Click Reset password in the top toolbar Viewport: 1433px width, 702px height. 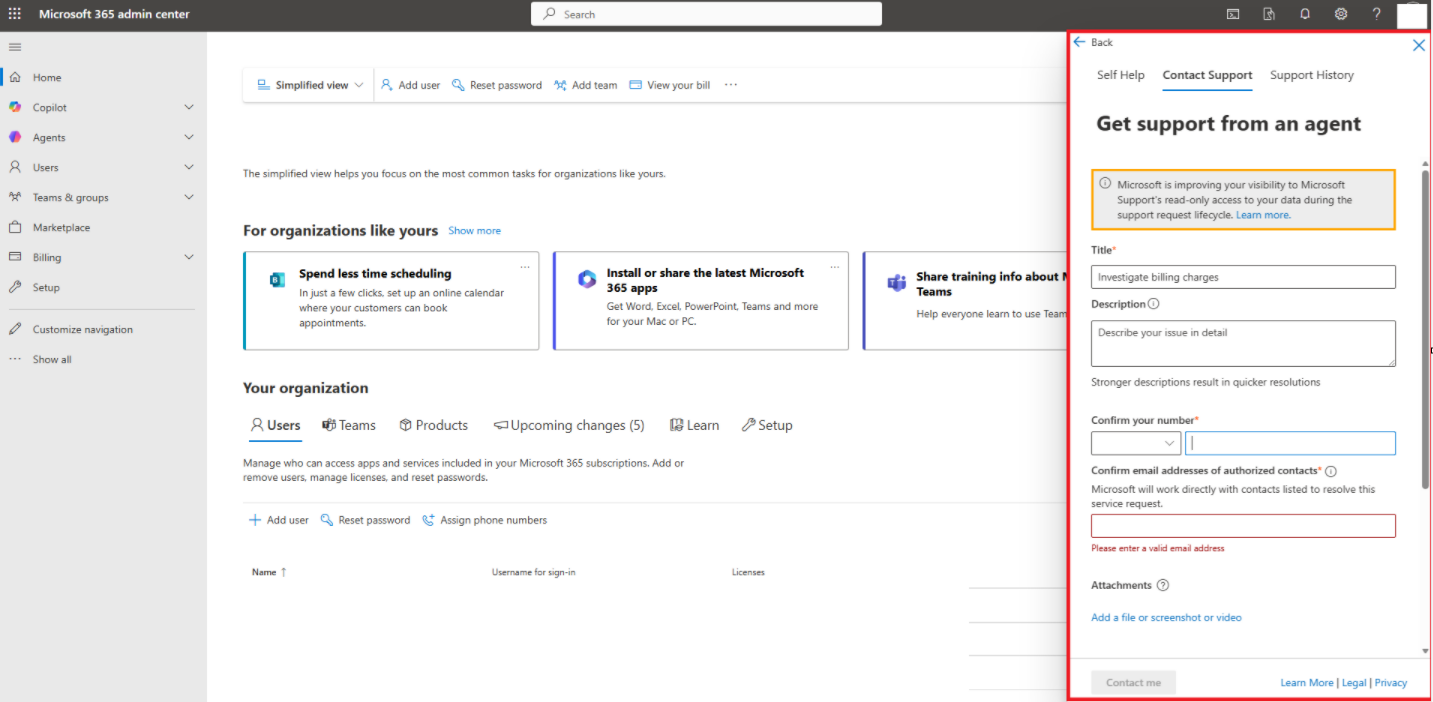pyautogui.click(x=497, y=85)
